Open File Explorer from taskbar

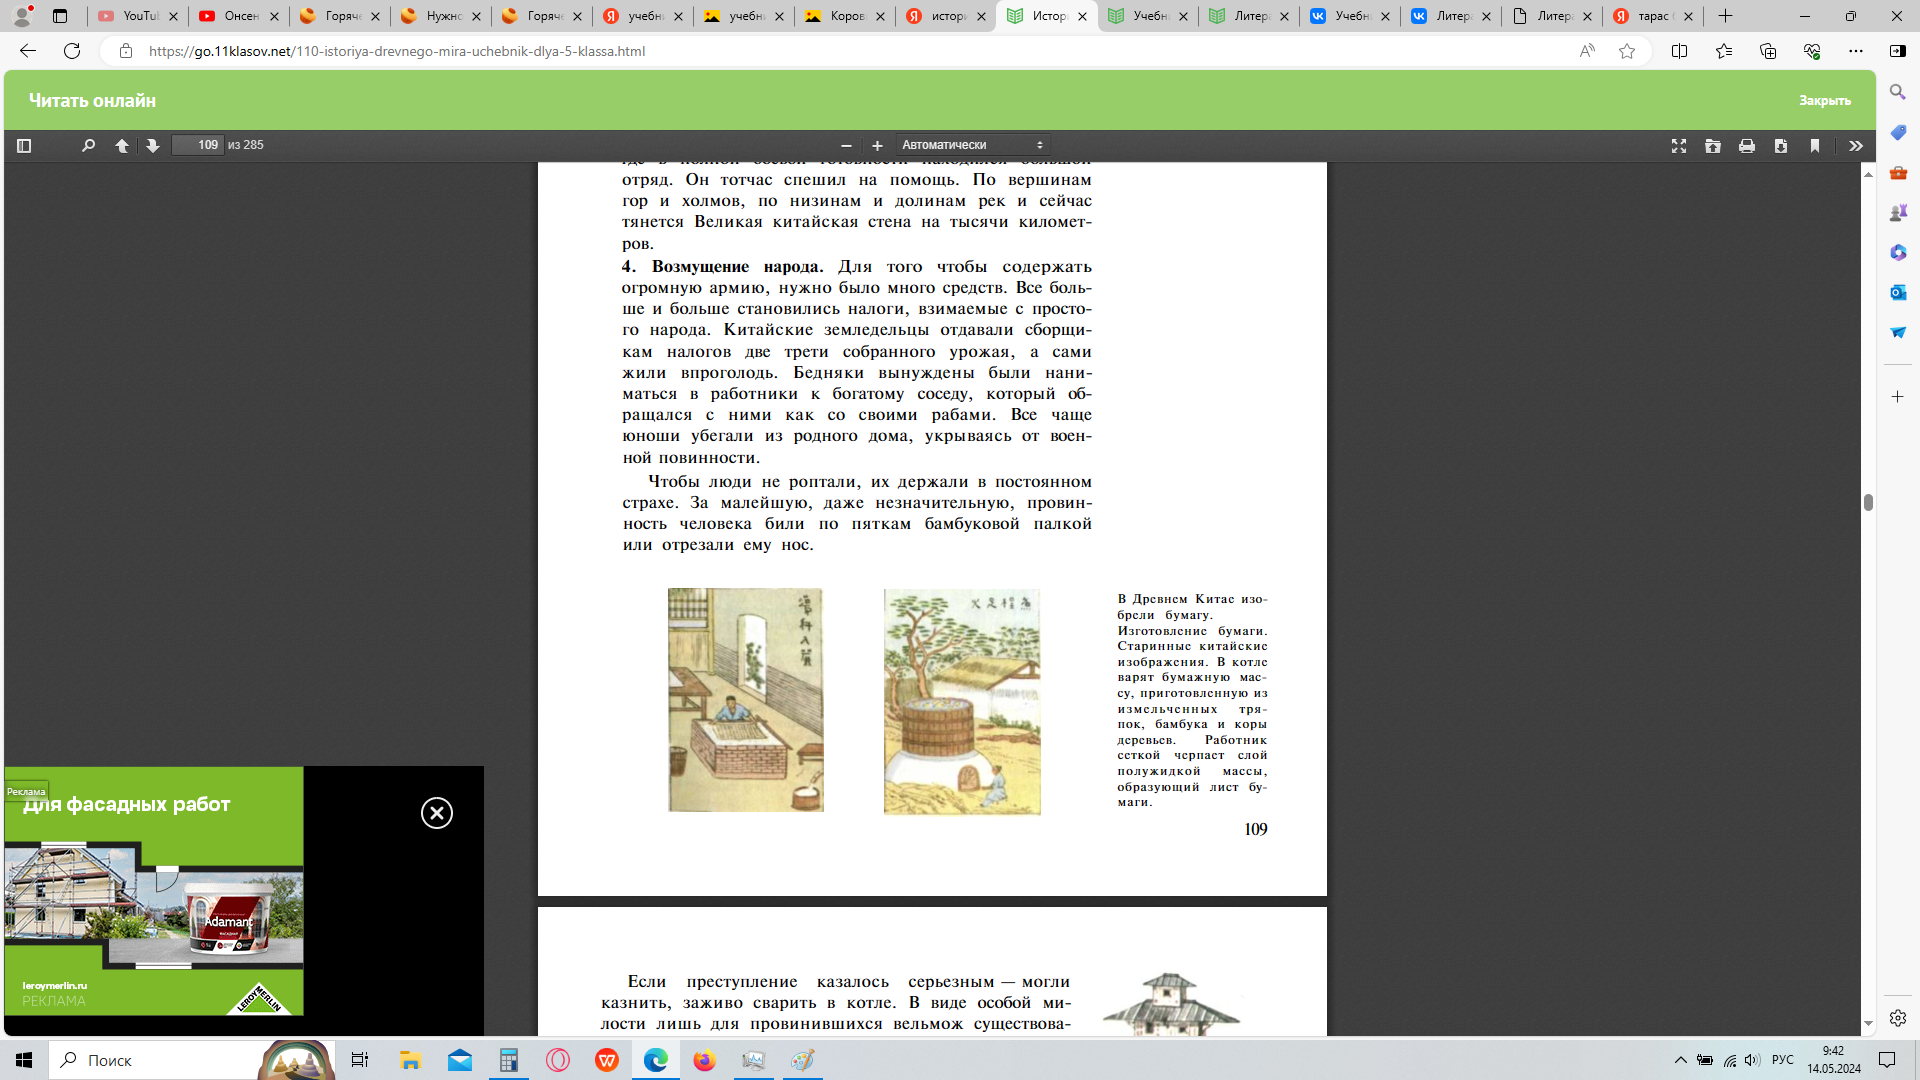(x=410, y=1060)
